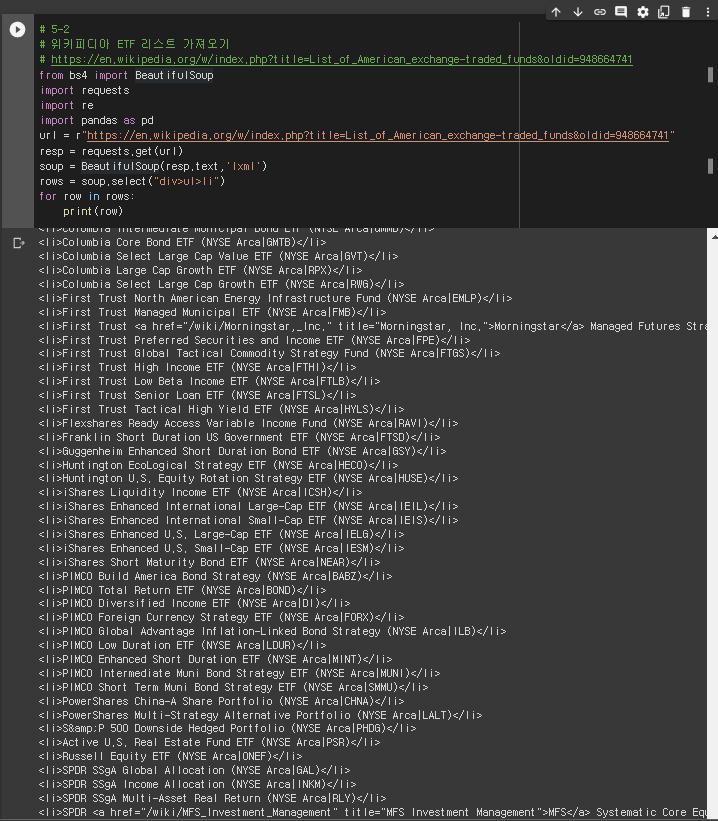Copy link to cell icon
This screenshot has height=821, width=718.
[600, 12]
